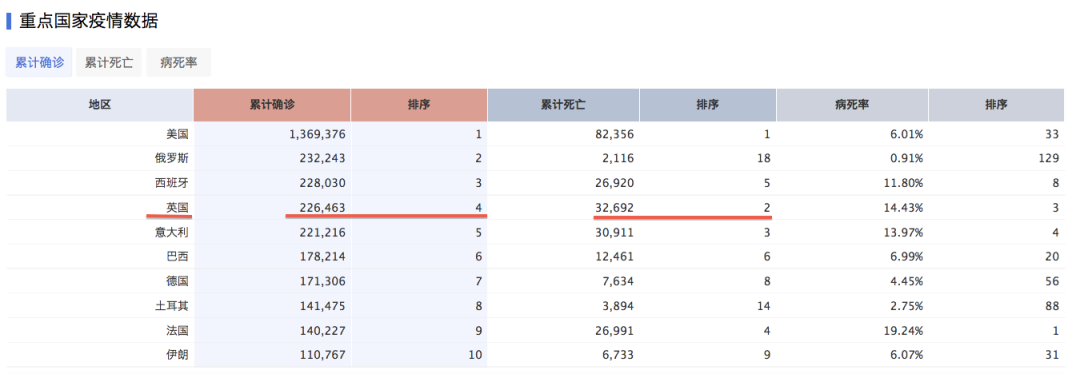The image size is (1080, 374).
Task: Select the 美国 row label
Action: click(x=177, y=134)
